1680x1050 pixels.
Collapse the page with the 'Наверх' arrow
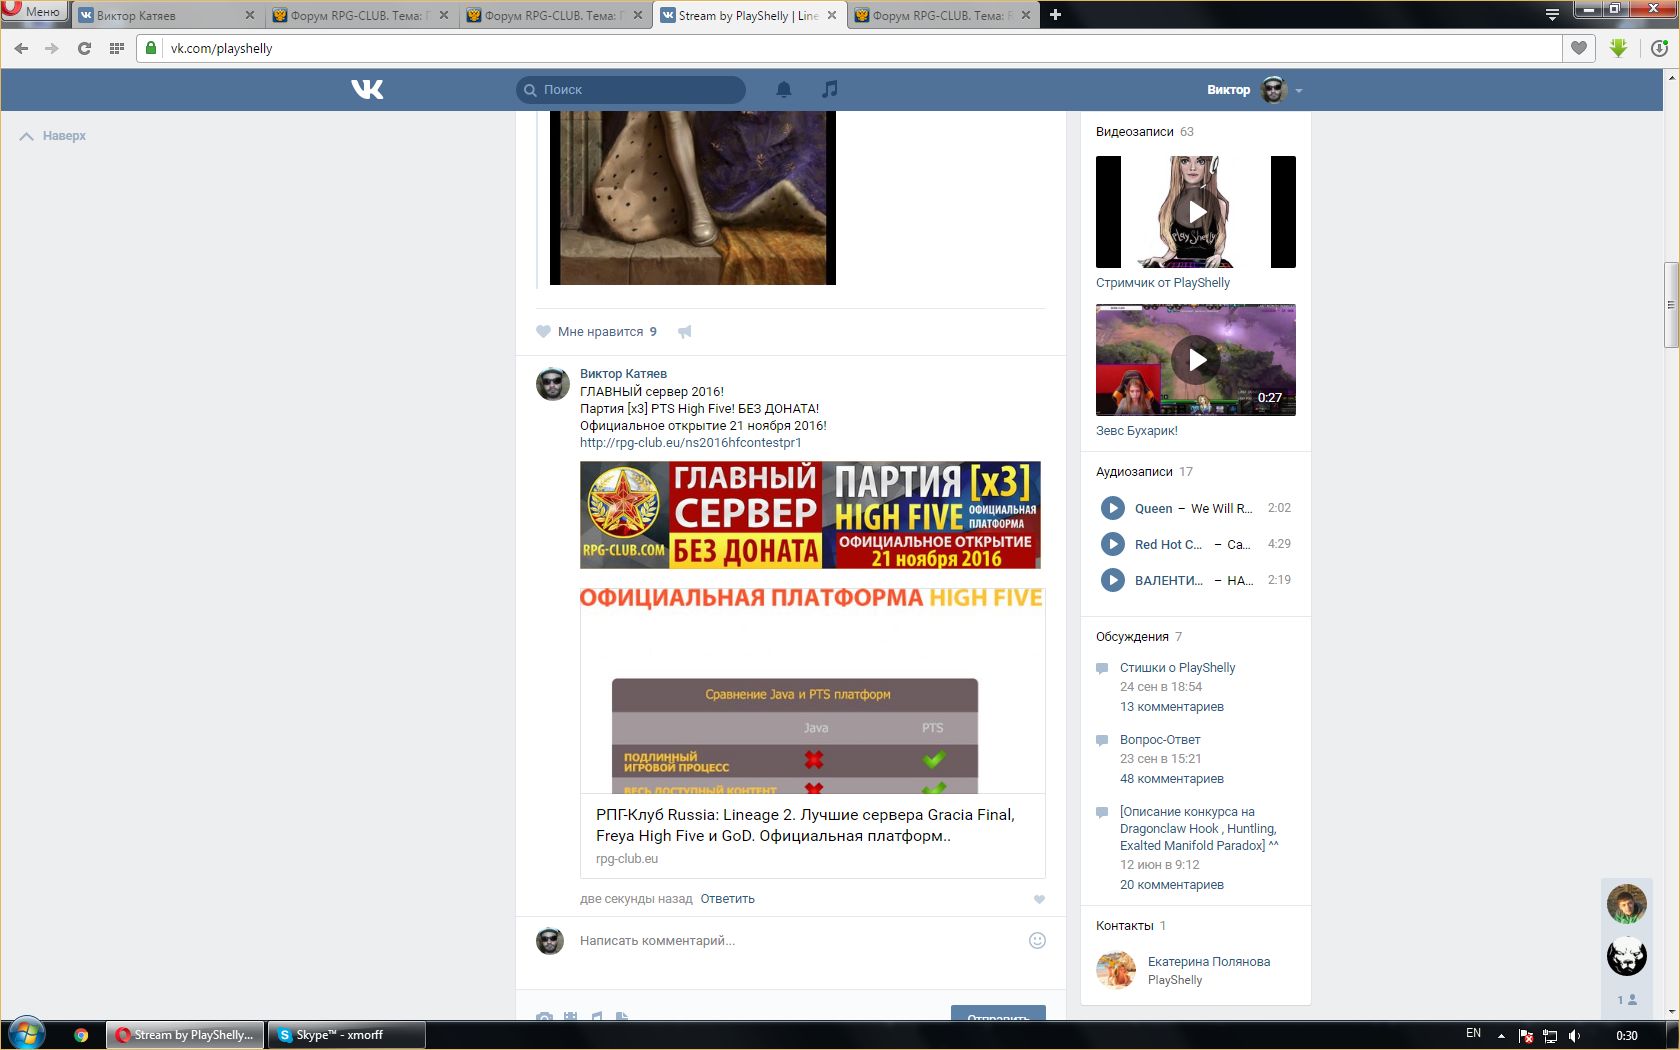tap(27, 136)
